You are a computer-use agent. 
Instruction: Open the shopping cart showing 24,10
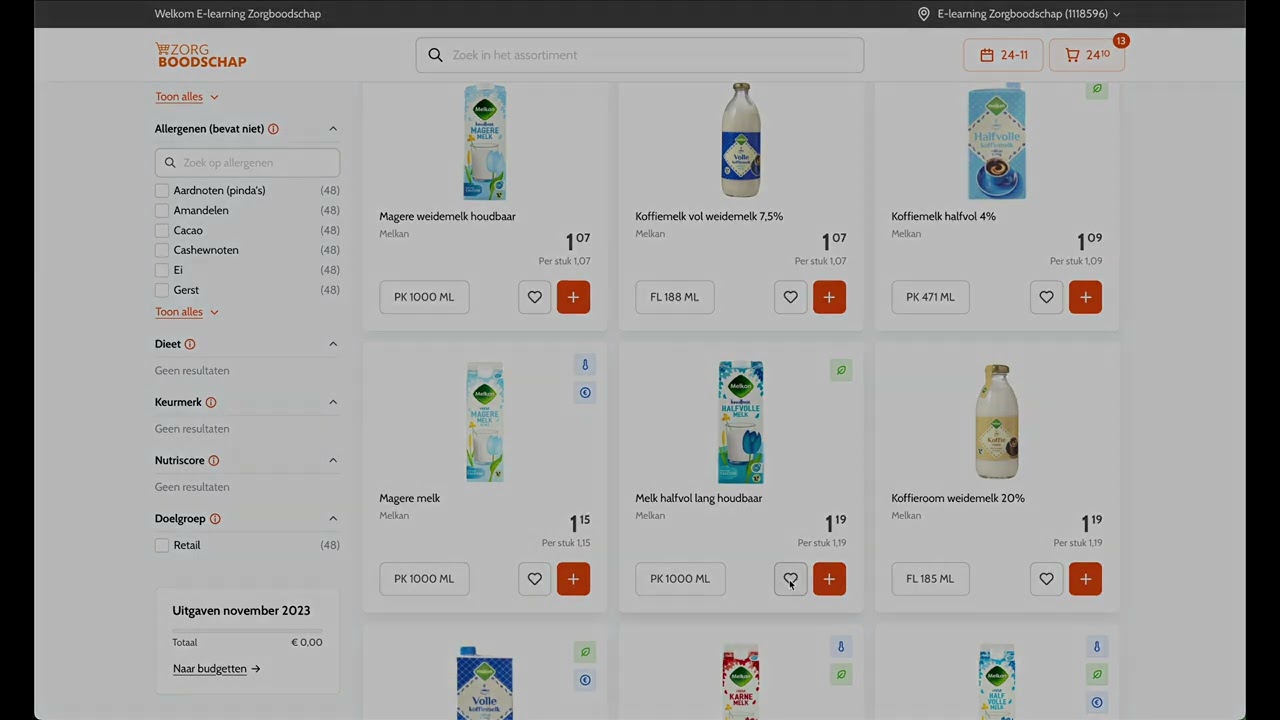click(1087, 55)
